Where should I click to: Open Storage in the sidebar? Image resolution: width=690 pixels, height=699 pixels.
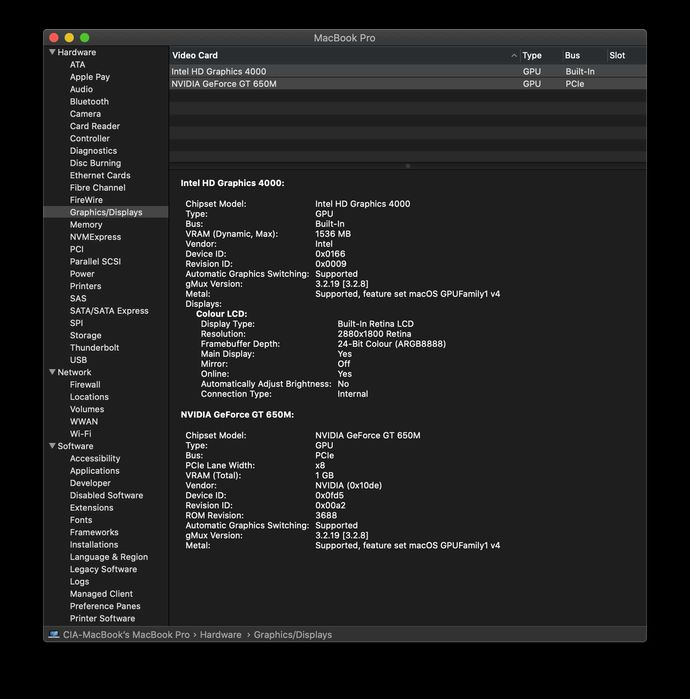[x=86, y=335]
